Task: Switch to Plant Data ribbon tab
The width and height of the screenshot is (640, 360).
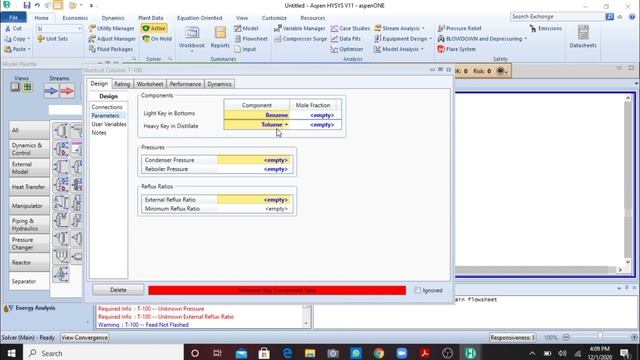Action: [x=151, y=18]
